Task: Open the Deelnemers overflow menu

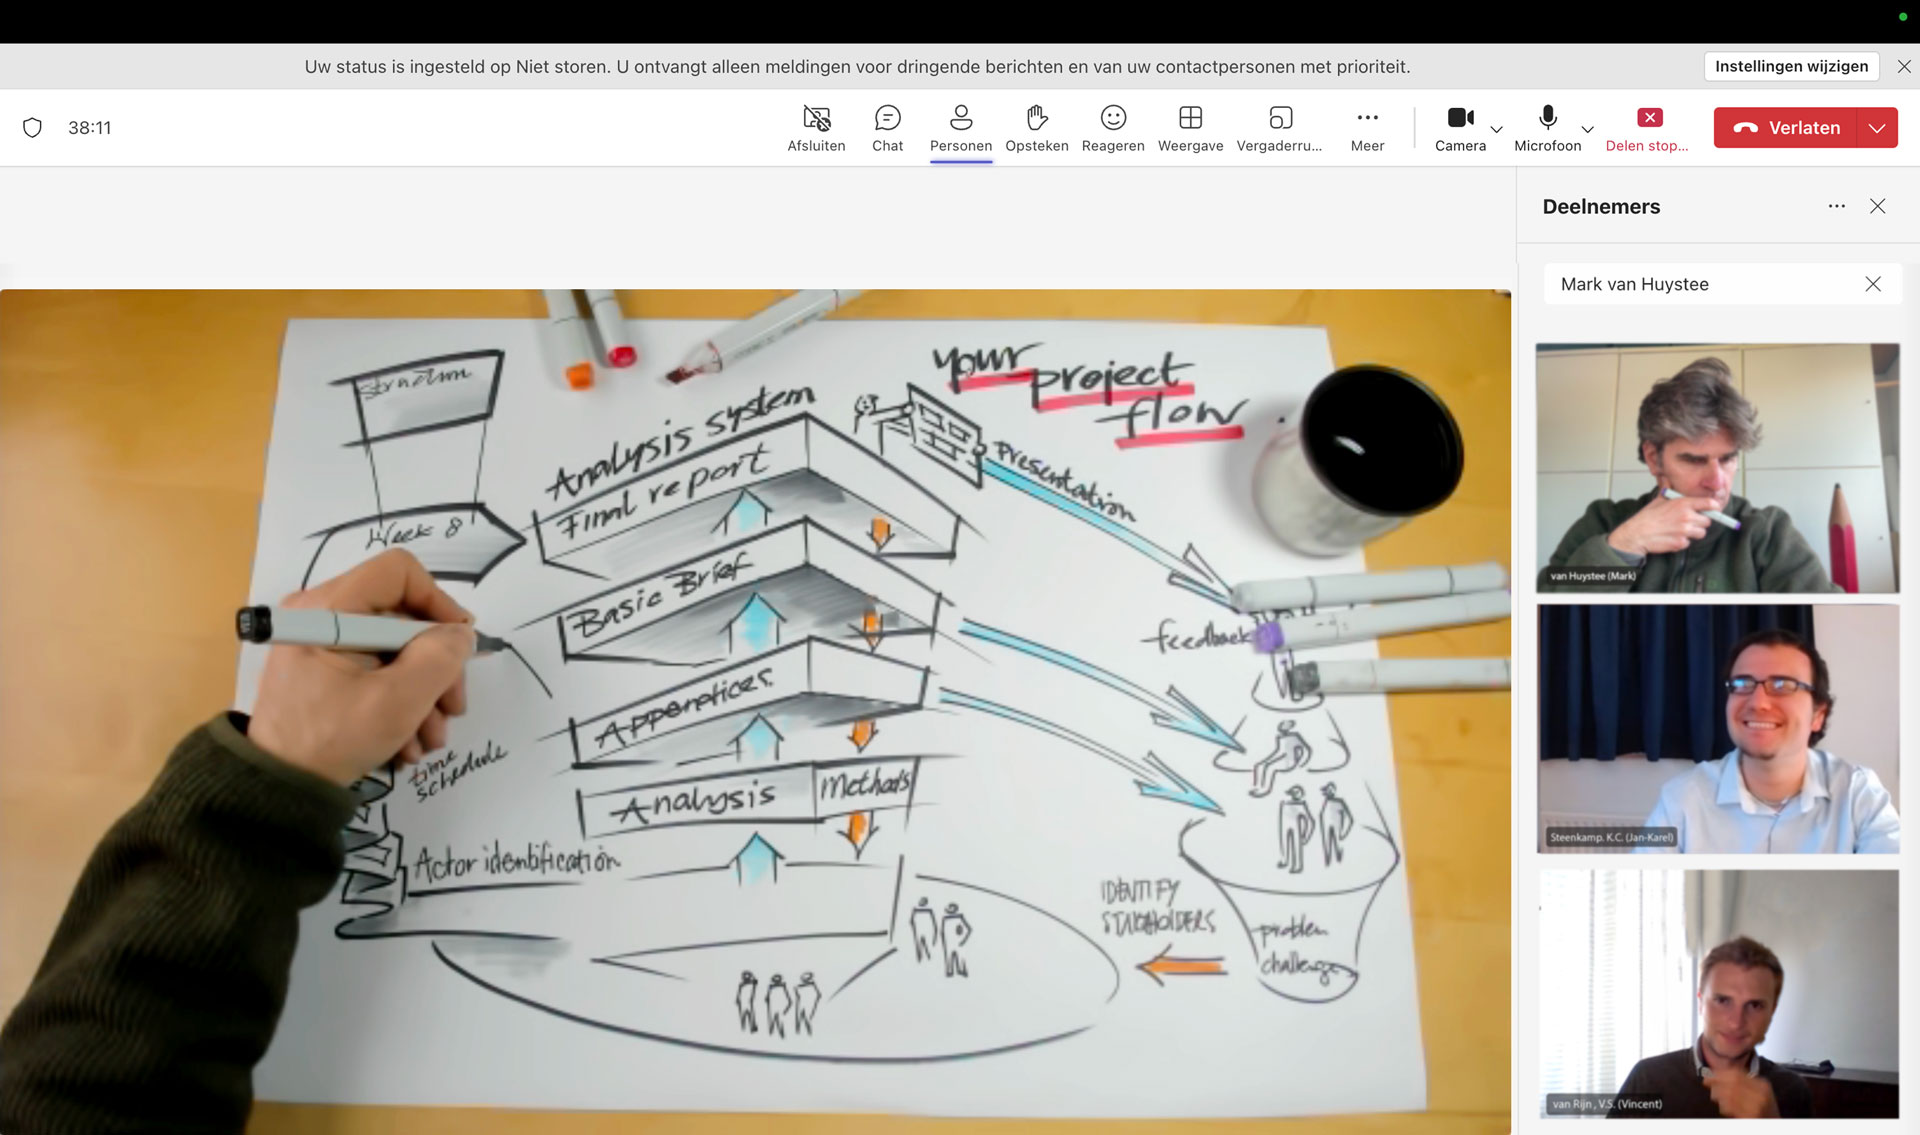Action: pyautogui.click(x=1836, y=206)
